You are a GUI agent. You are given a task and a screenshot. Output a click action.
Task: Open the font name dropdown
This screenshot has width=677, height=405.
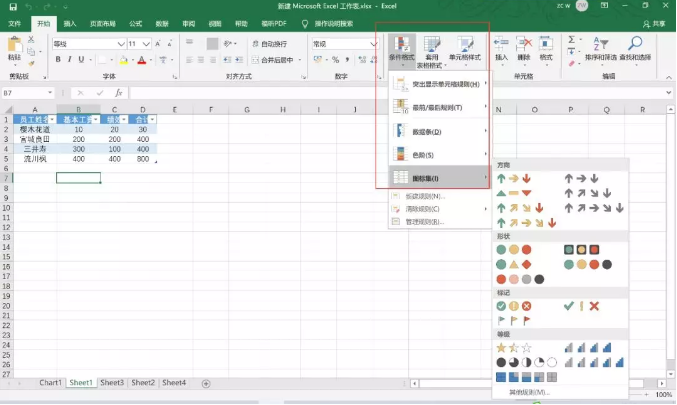point(121,44)
